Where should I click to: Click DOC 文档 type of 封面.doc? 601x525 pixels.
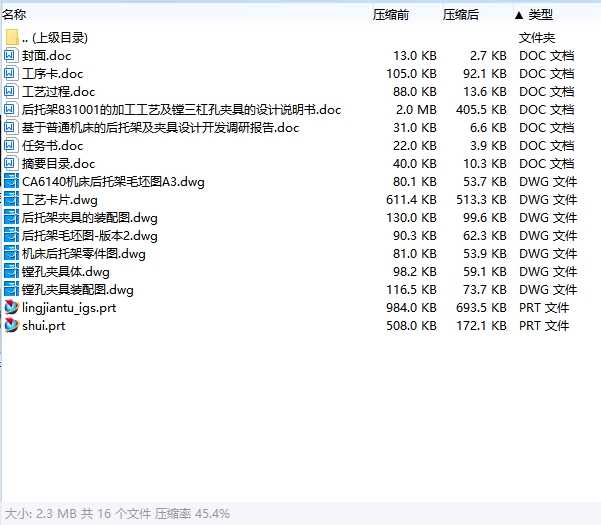click(547, 56)
